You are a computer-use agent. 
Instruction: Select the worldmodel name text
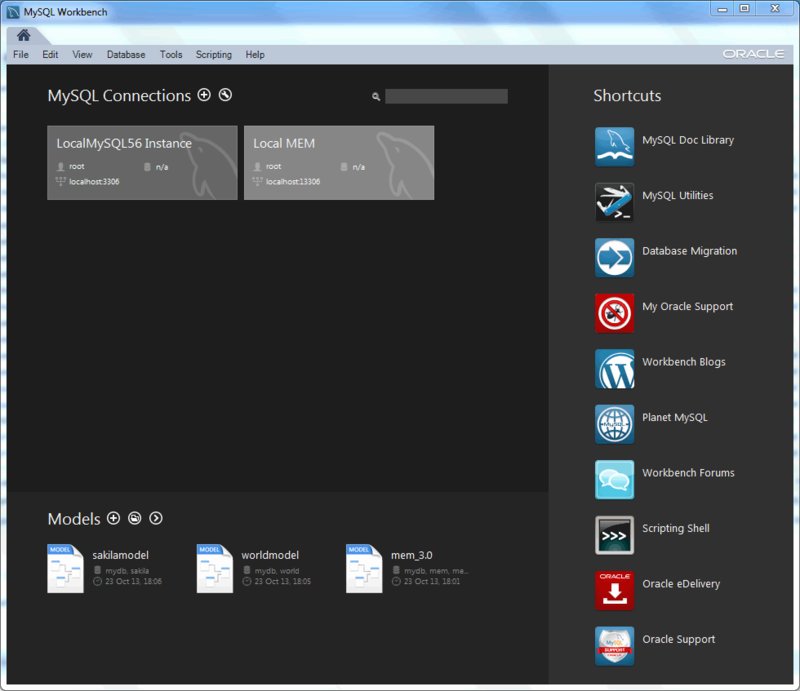270,555
